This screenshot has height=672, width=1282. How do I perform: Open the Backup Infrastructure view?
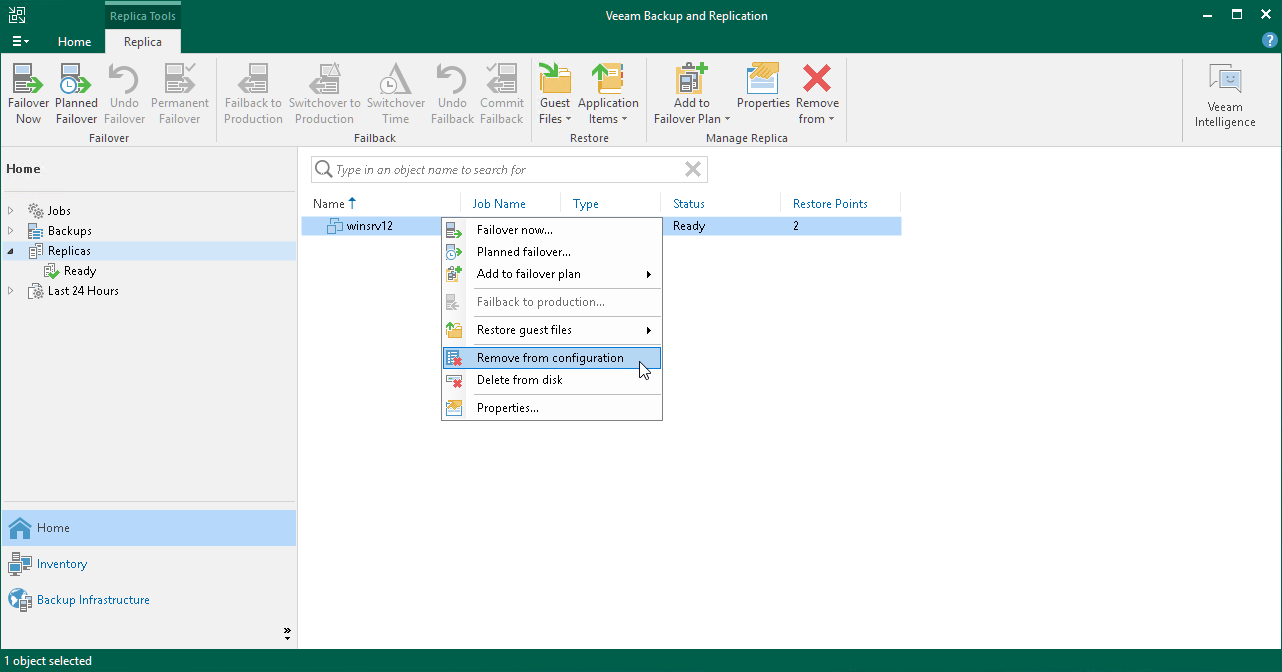[149, 600]
